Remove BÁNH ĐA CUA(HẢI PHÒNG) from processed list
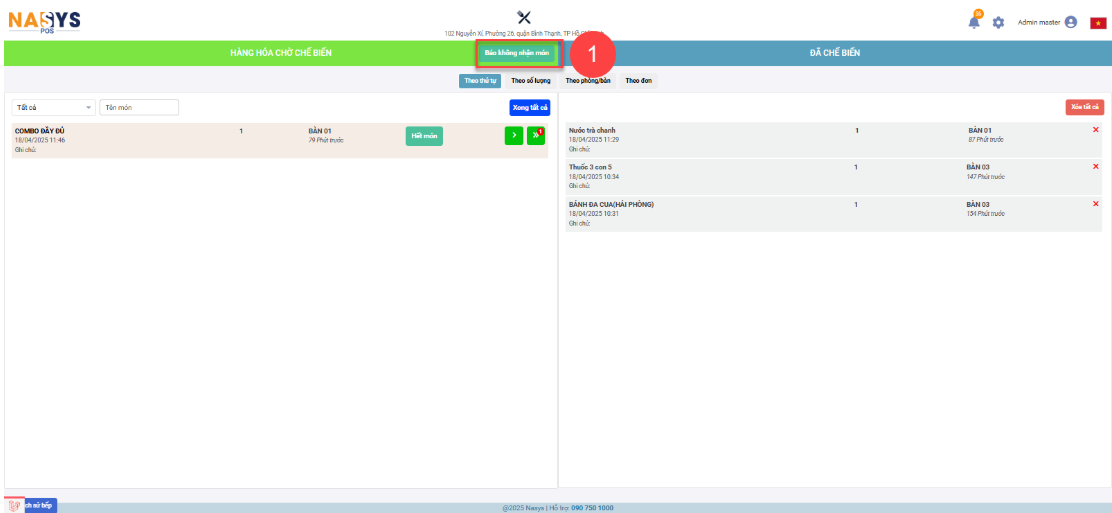The width and height of the screenshot is (1112, 513). [x=1096, y=204]
